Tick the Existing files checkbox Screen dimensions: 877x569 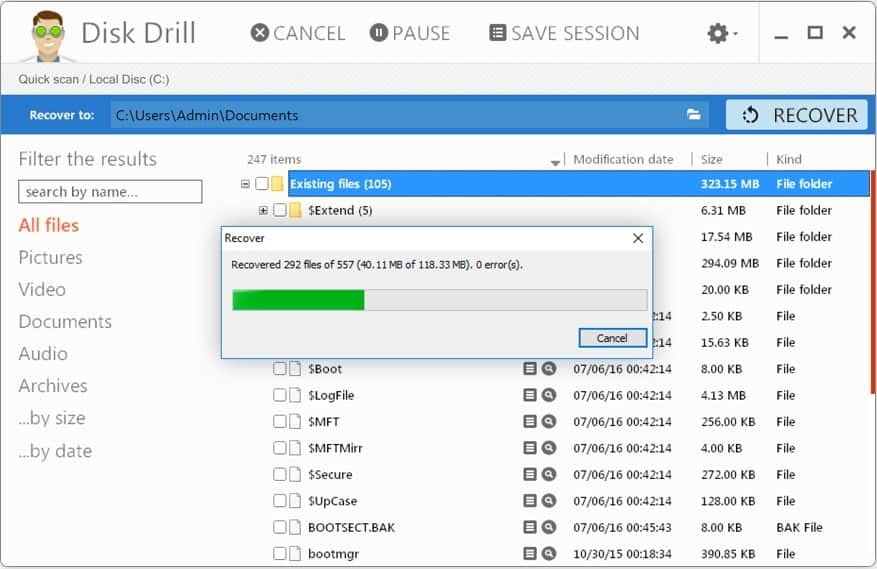[262, 184]
